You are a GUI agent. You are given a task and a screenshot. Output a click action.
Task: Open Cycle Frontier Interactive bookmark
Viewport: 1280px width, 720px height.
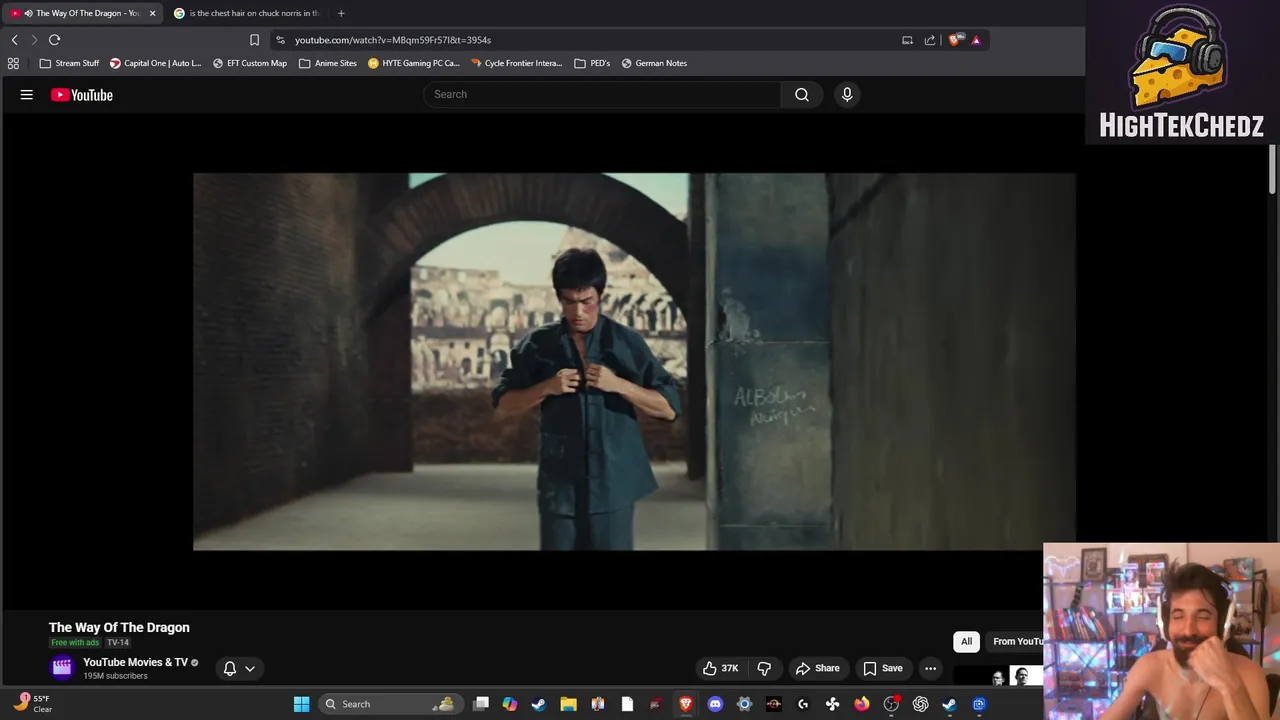[517, 63]
